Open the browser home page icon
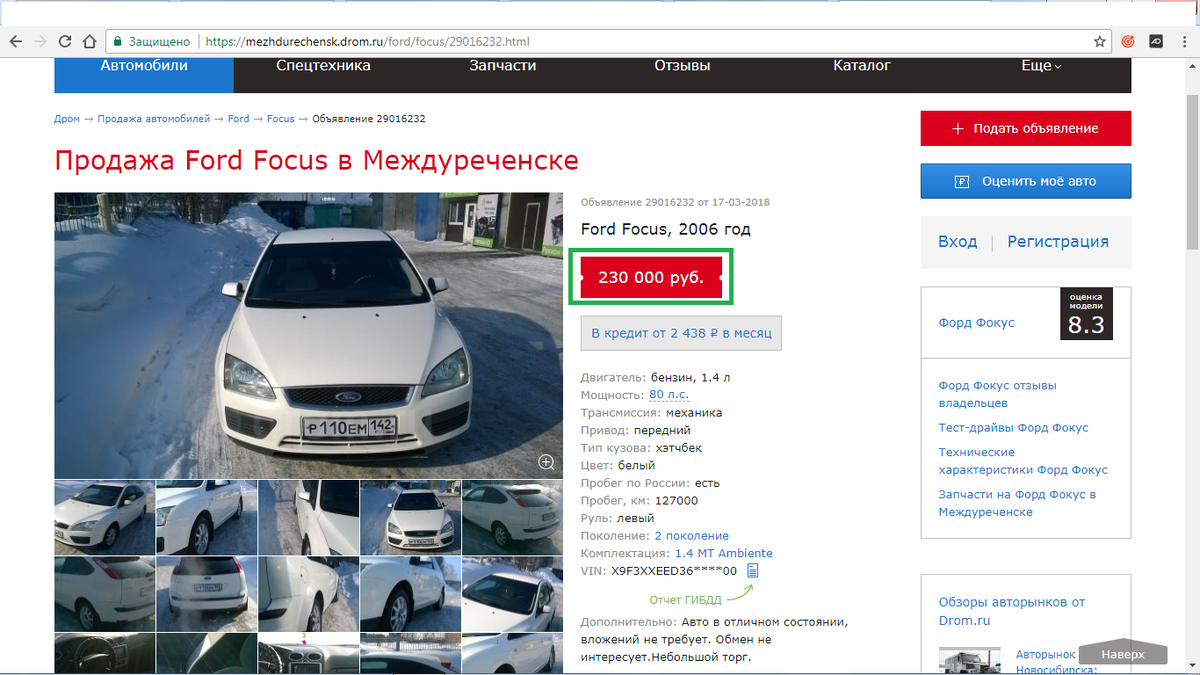This screenshot has width=1200, height=675. click(89, 42)
